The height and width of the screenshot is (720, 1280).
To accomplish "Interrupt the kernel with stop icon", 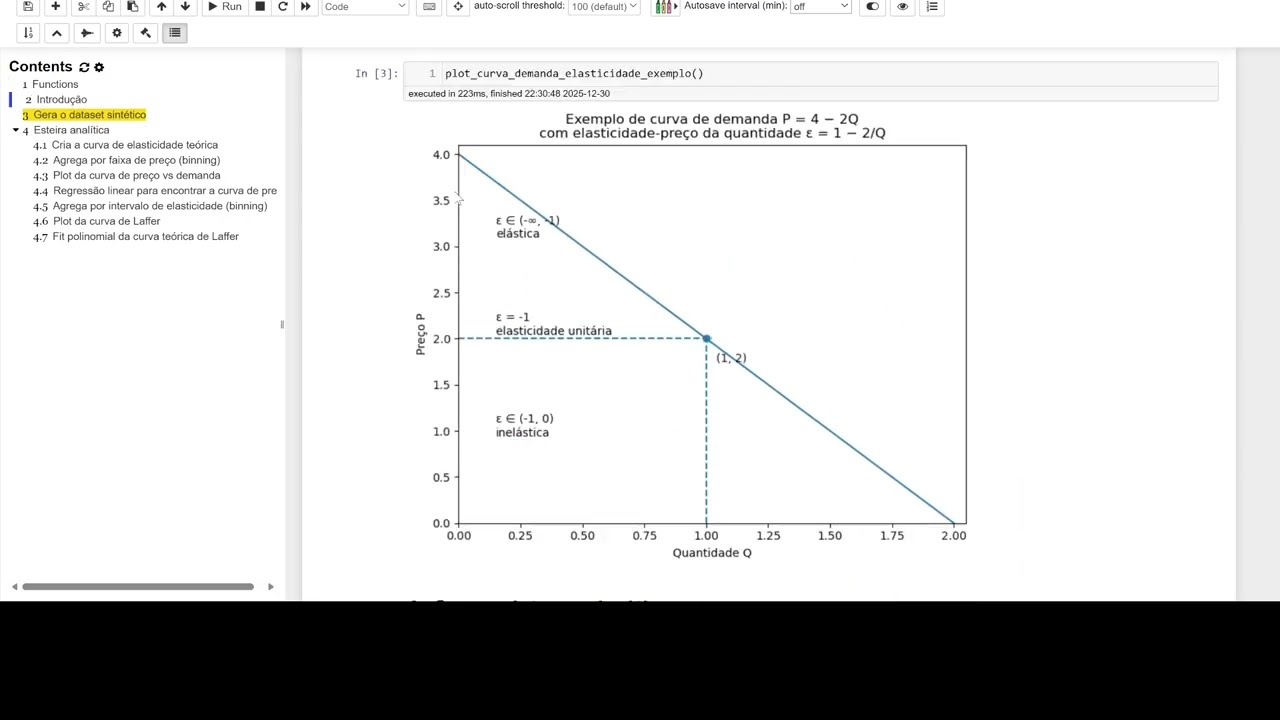I will (260, 6).
